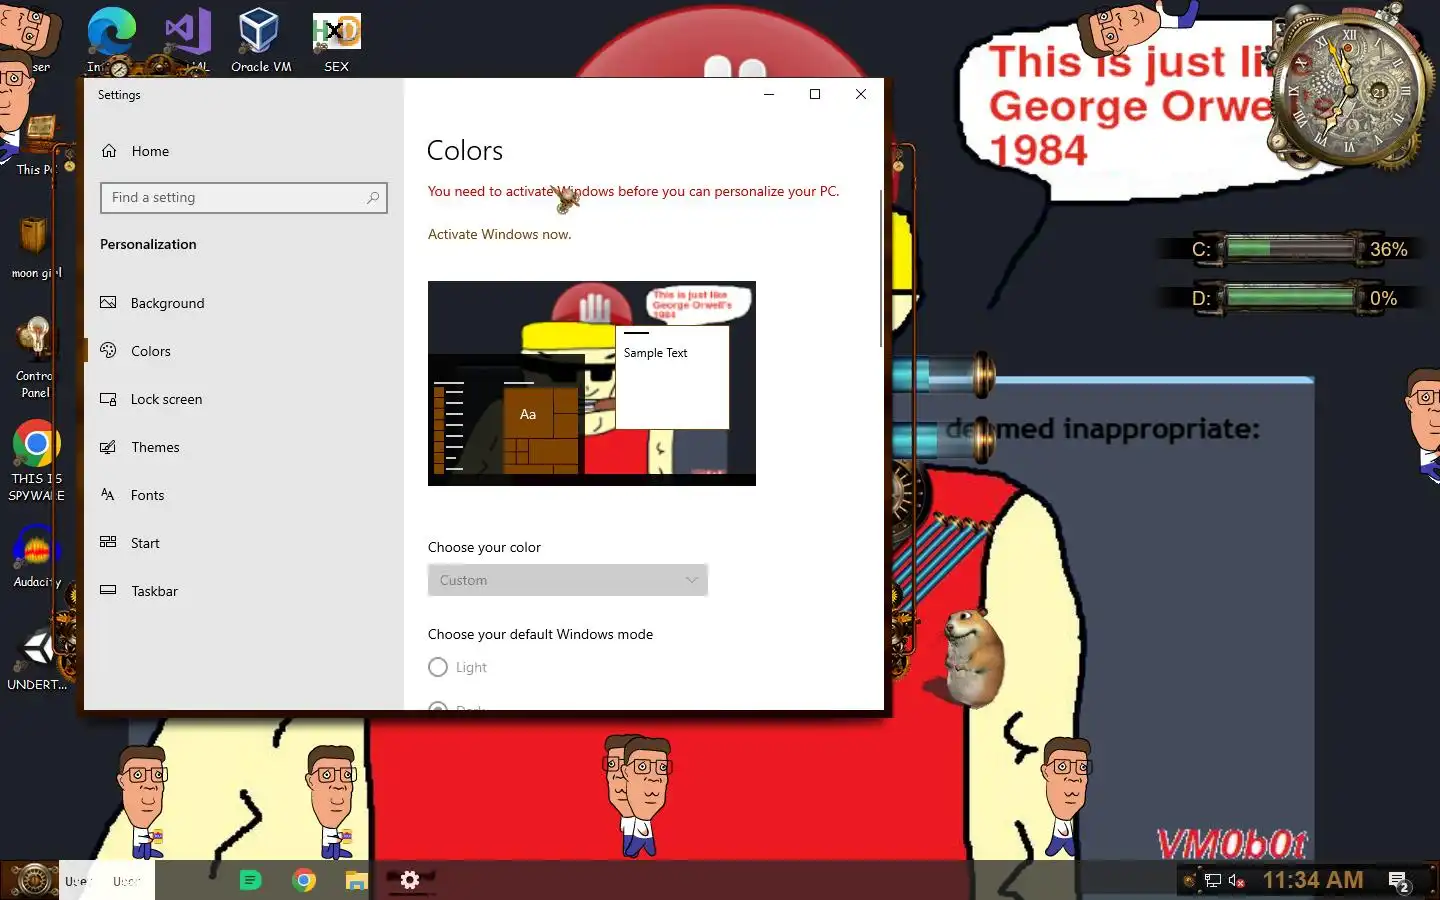Open the Visual Studio desktop shortcut
This screenshot has width=1440, height=900.
pos(188,40)
